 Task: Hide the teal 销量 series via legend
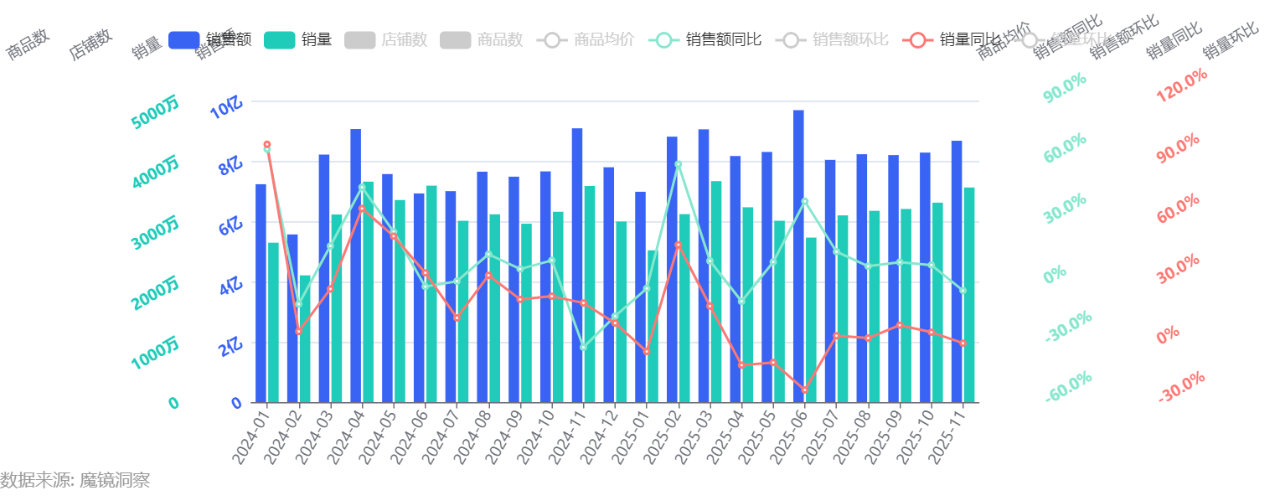click(x=280, y=40)
